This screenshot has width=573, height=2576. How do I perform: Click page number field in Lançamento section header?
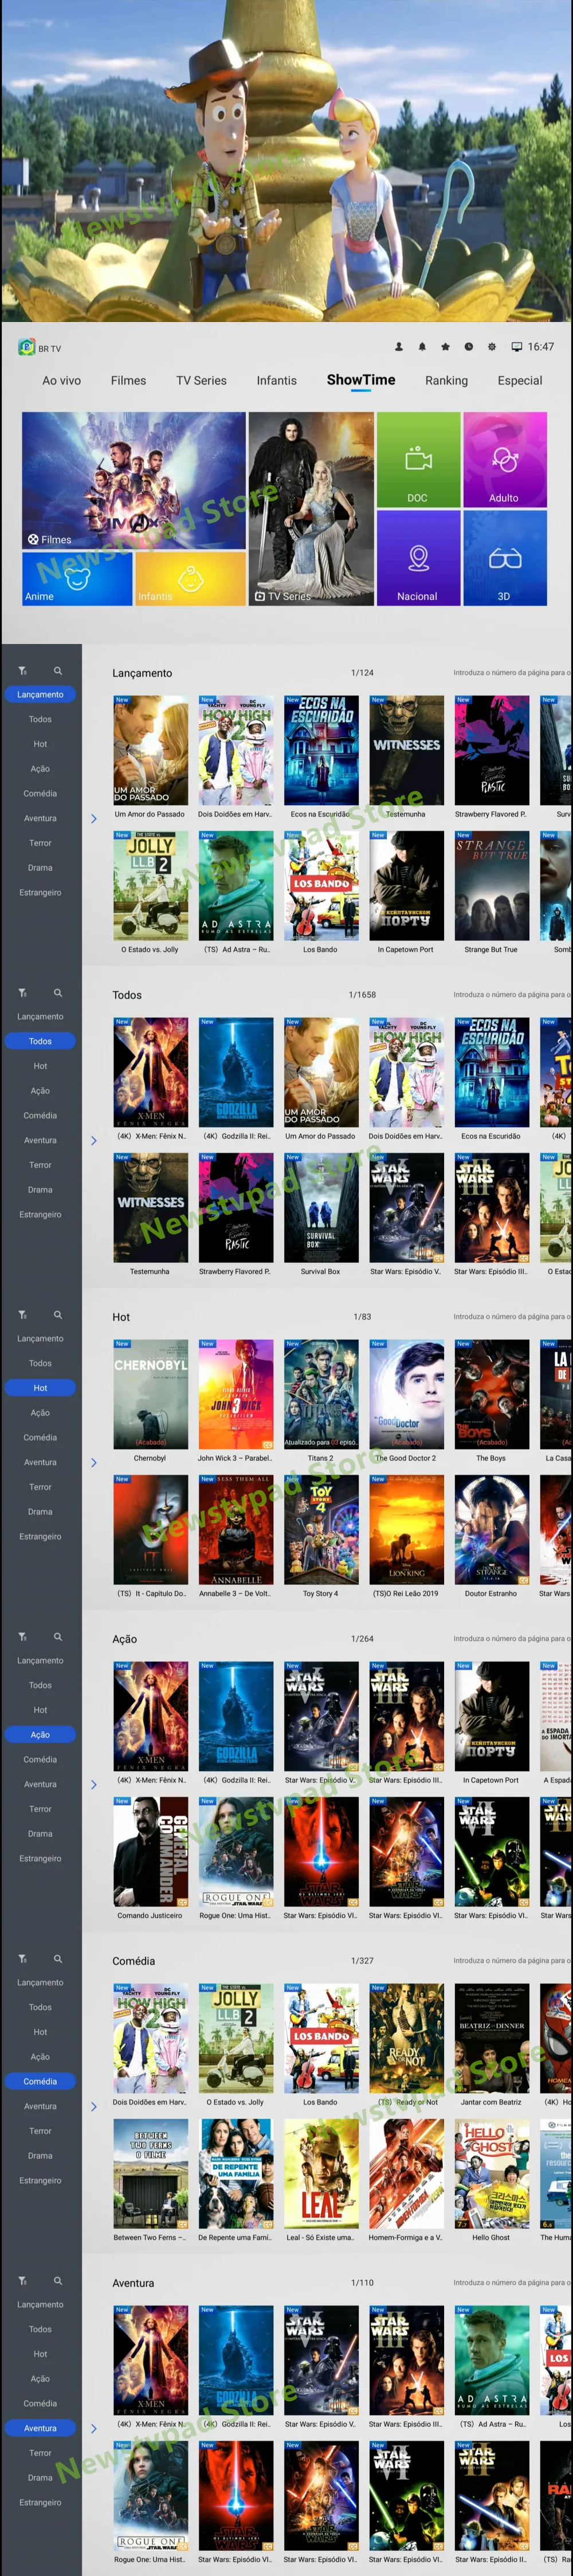coord(512,673)
